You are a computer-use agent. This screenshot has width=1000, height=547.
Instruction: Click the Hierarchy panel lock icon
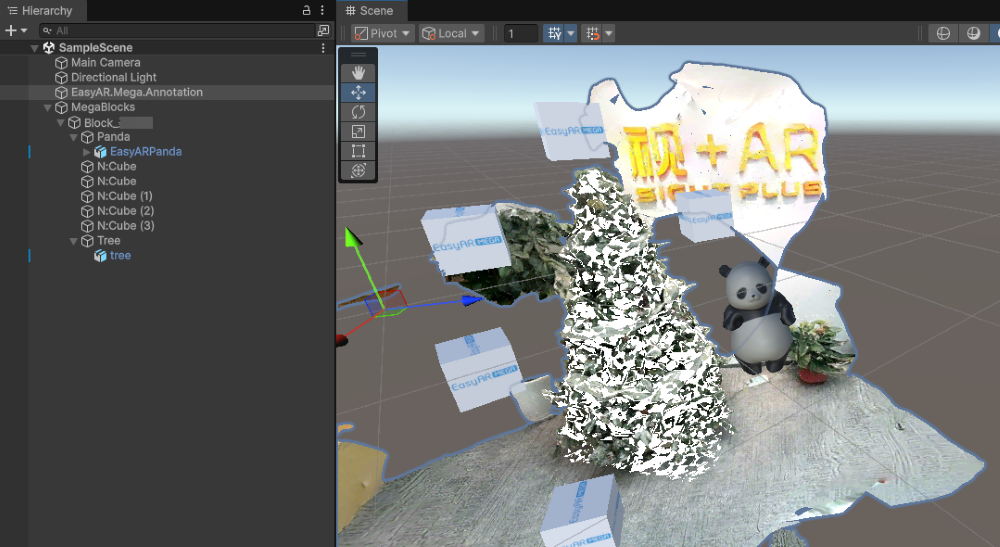pos(306,10)
